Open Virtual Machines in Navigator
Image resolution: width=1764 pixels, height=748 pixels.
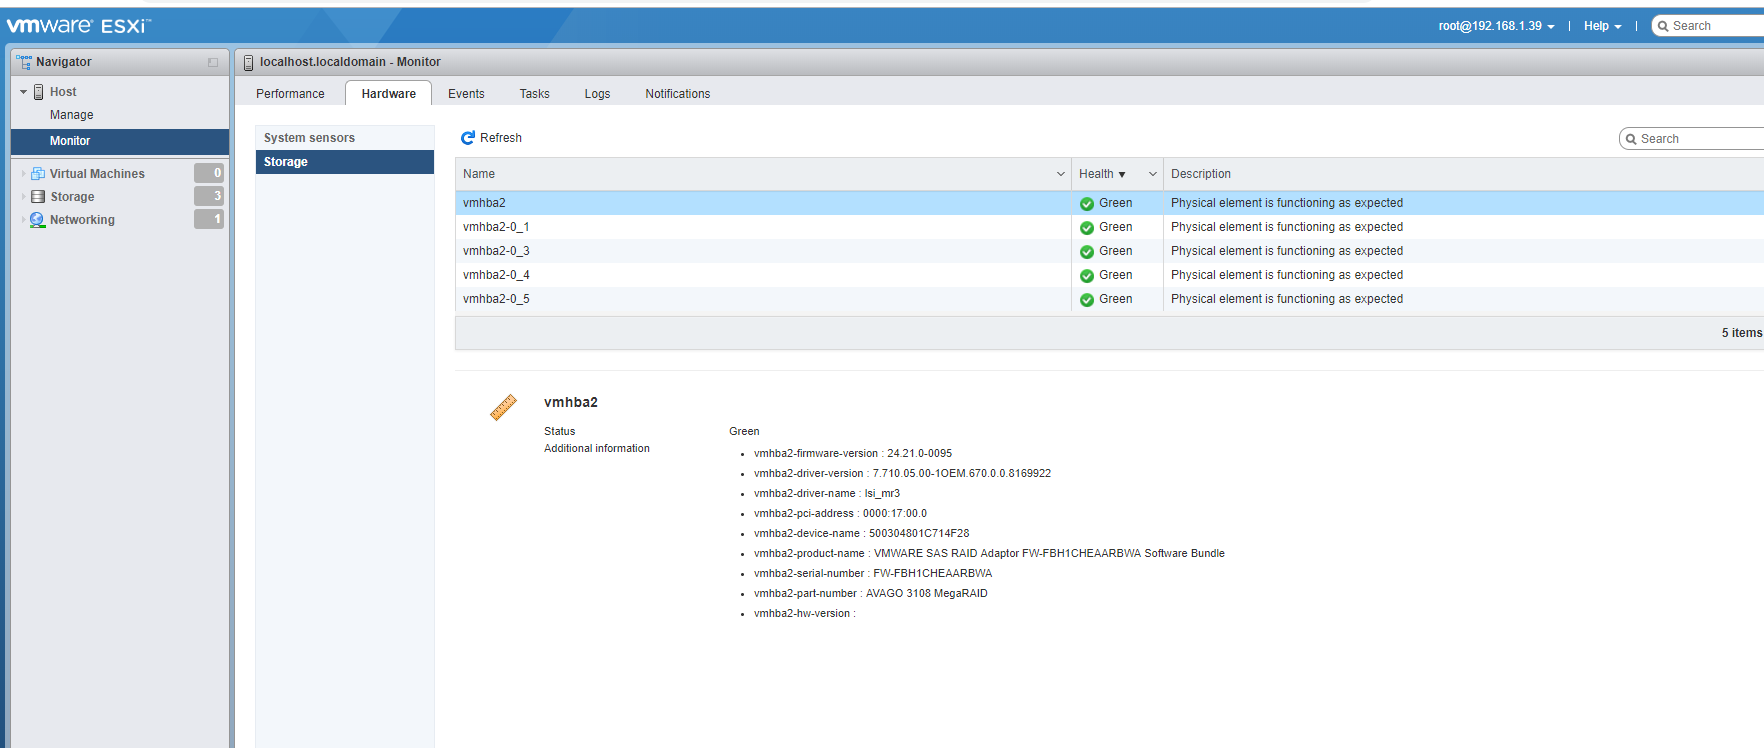[97, 174]
